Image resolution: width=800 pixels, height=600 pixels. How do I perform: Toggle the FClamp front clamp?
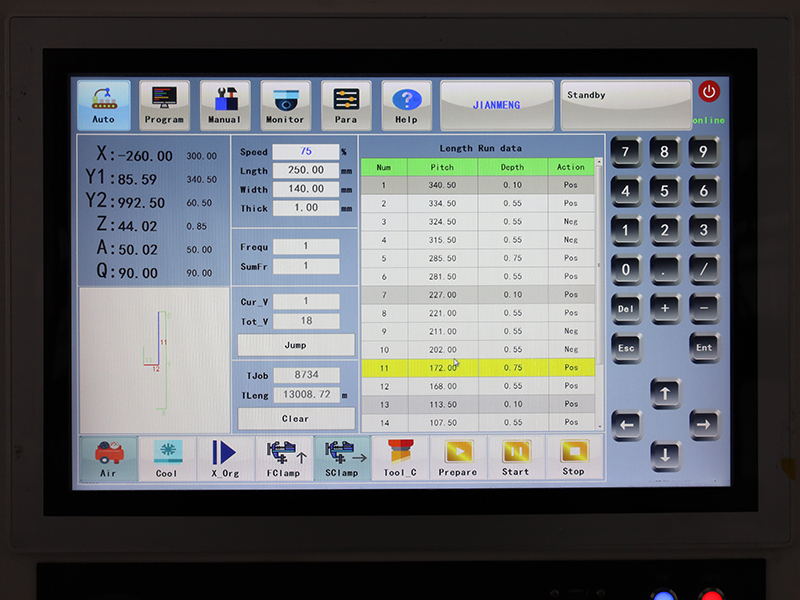(284, 458)
